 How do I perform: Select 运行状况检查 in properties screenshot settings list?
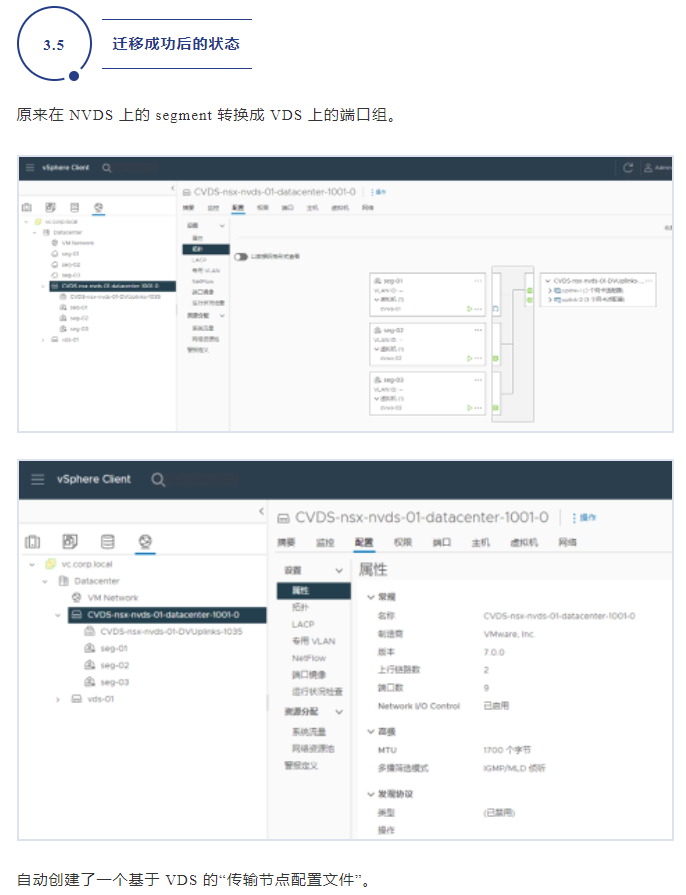point(317,692)
